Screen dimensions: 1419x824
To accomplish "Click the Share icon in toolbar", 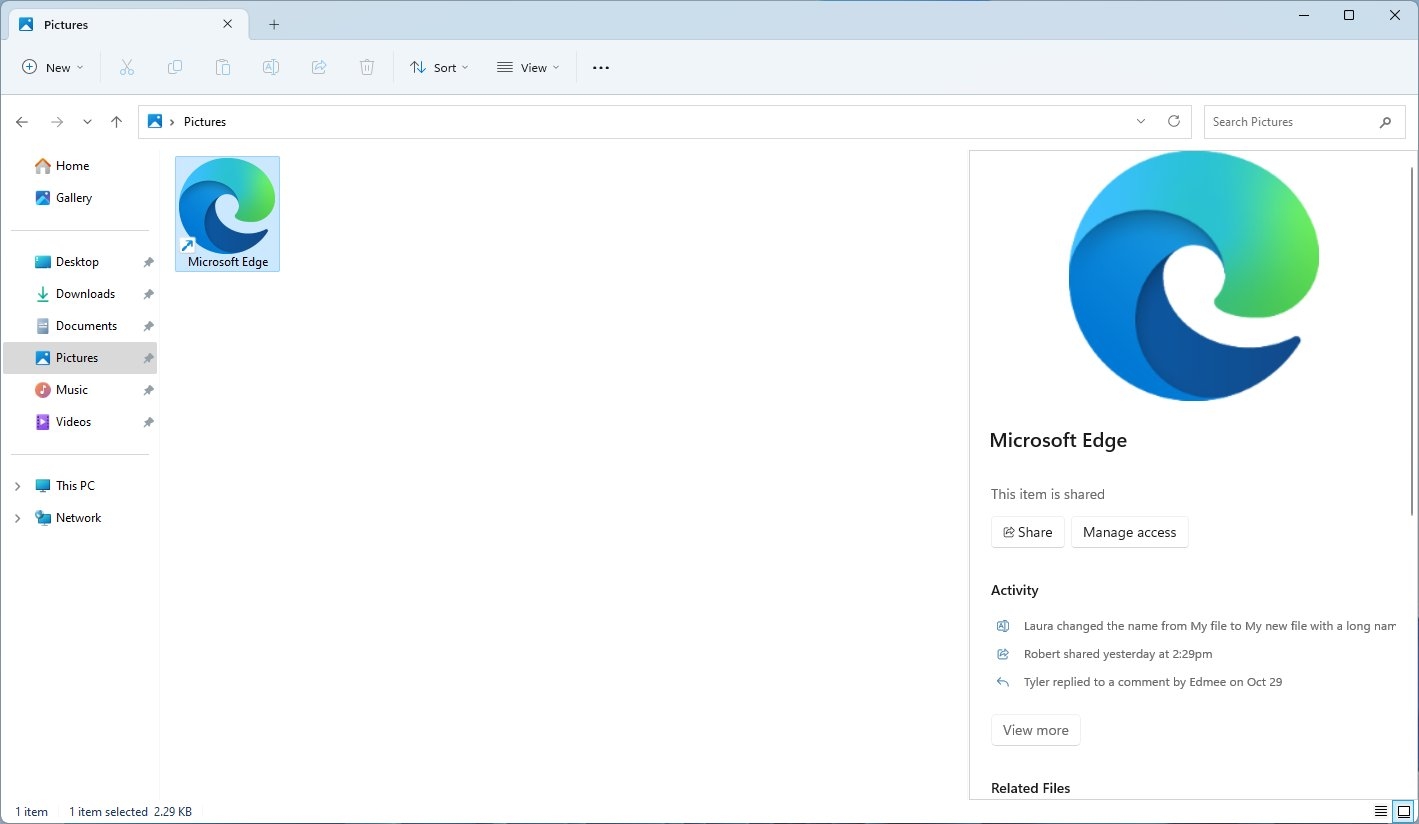I will (319, 67).
